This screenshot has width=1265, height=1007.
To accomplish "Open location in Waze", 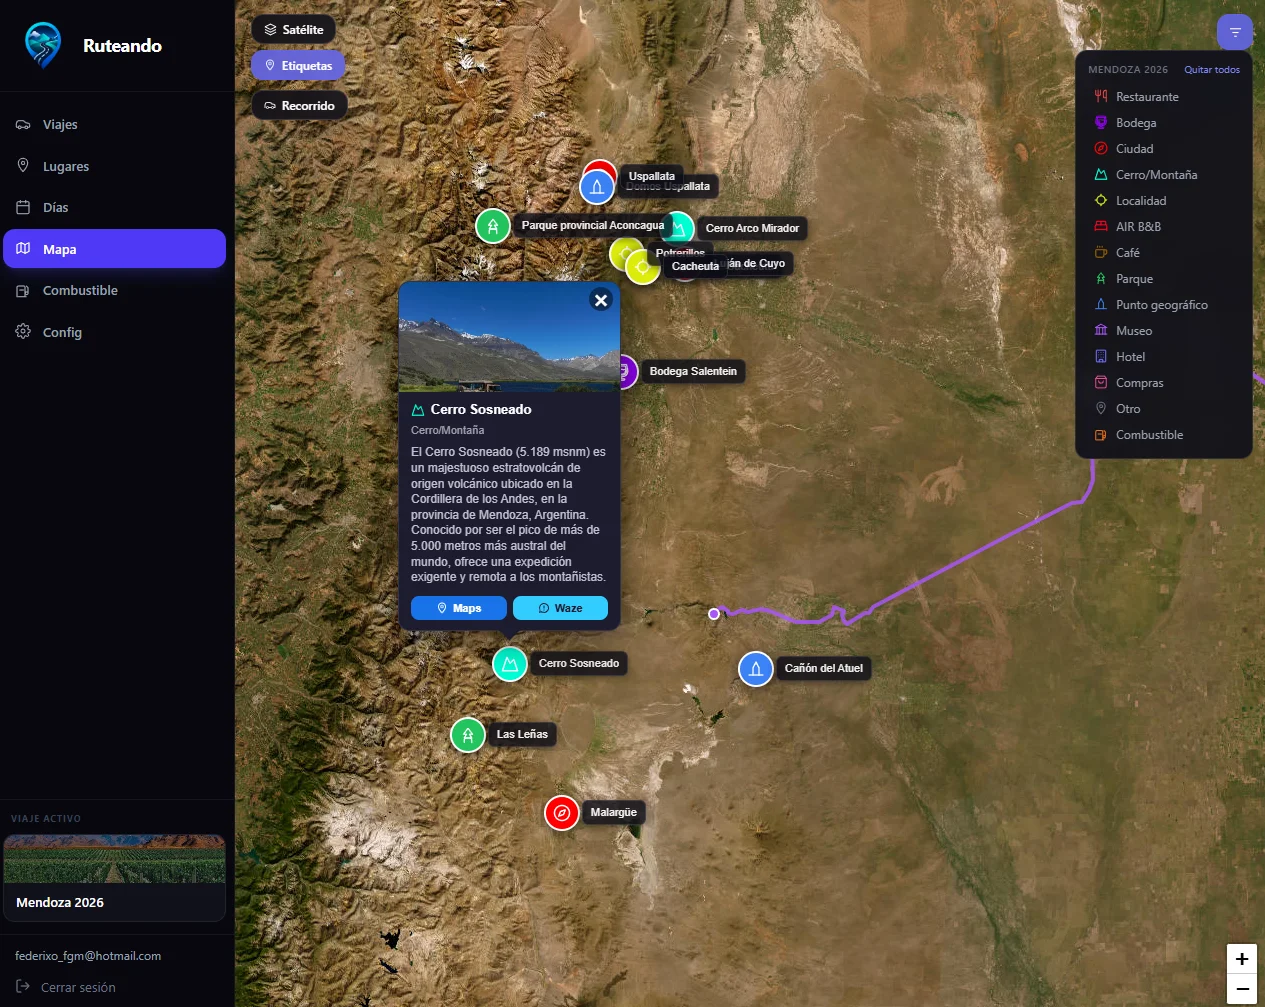I will point(560,608).
